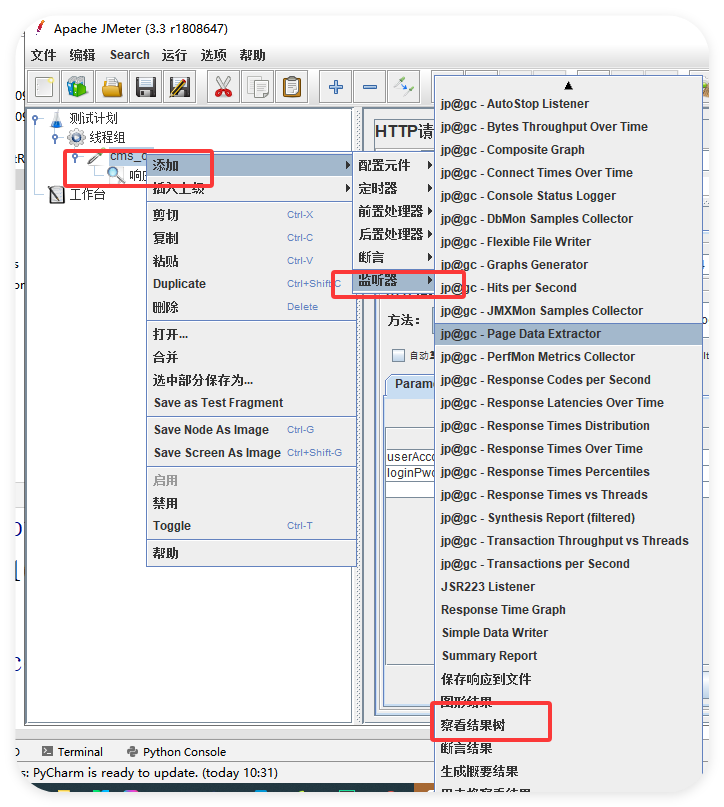Choose 合并 from context menu
724x807 pixels.
tap(252, 357)
